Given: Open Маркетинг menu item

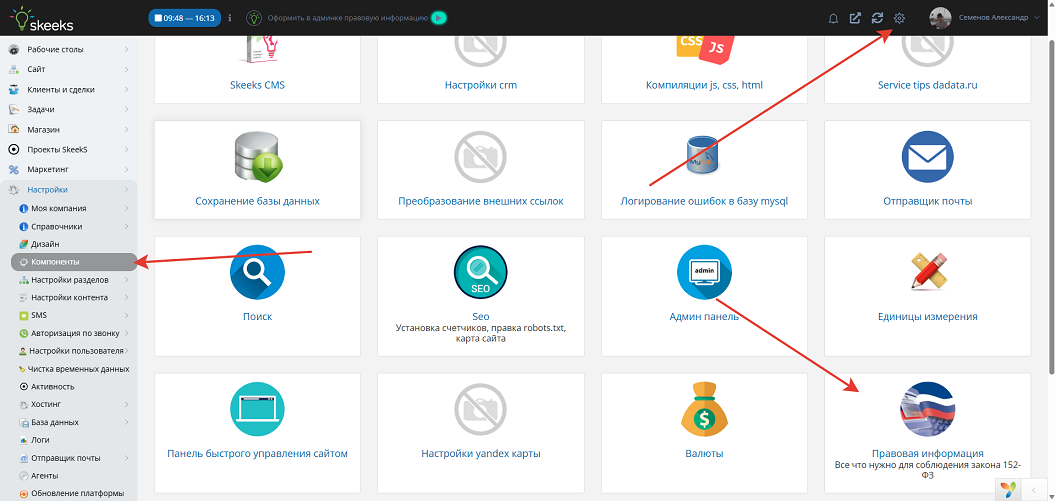Looking at the screenshot, I should point(69,169).
